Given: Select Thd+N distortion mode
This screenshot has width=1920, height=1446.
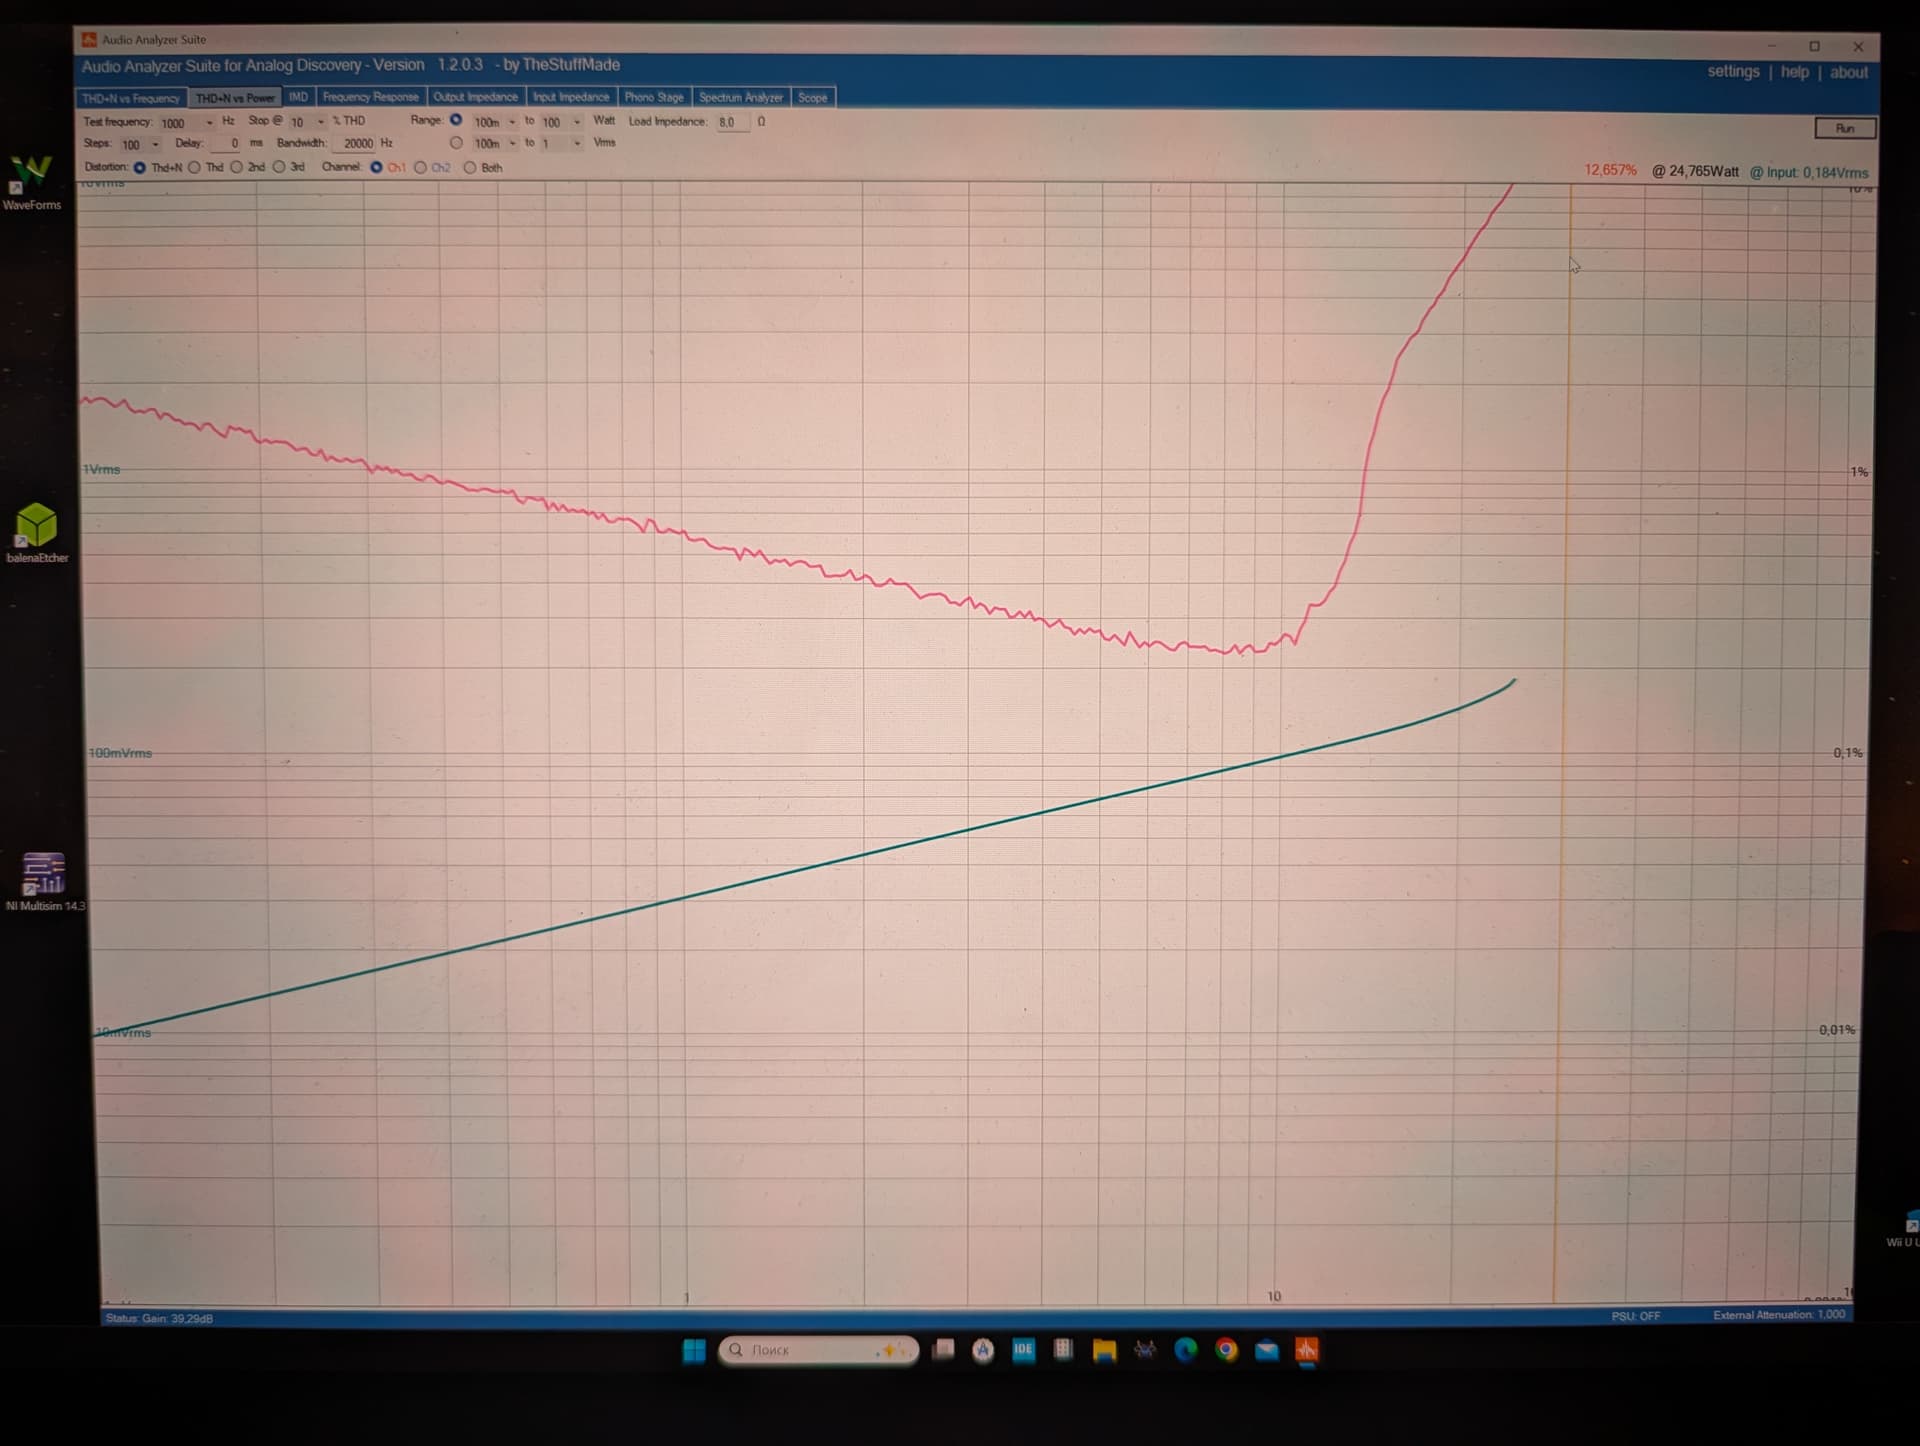Looking at the screenshot, I should point(140,167).
